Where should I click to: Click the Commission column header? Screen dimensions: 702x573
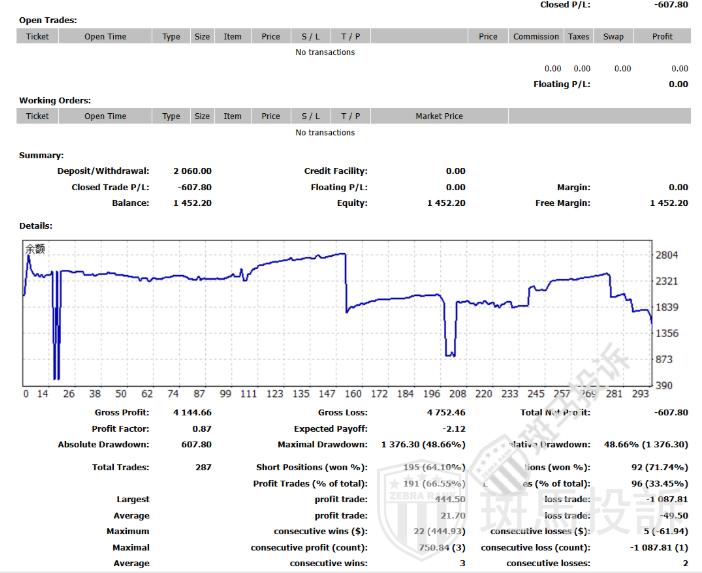point(536,36)
